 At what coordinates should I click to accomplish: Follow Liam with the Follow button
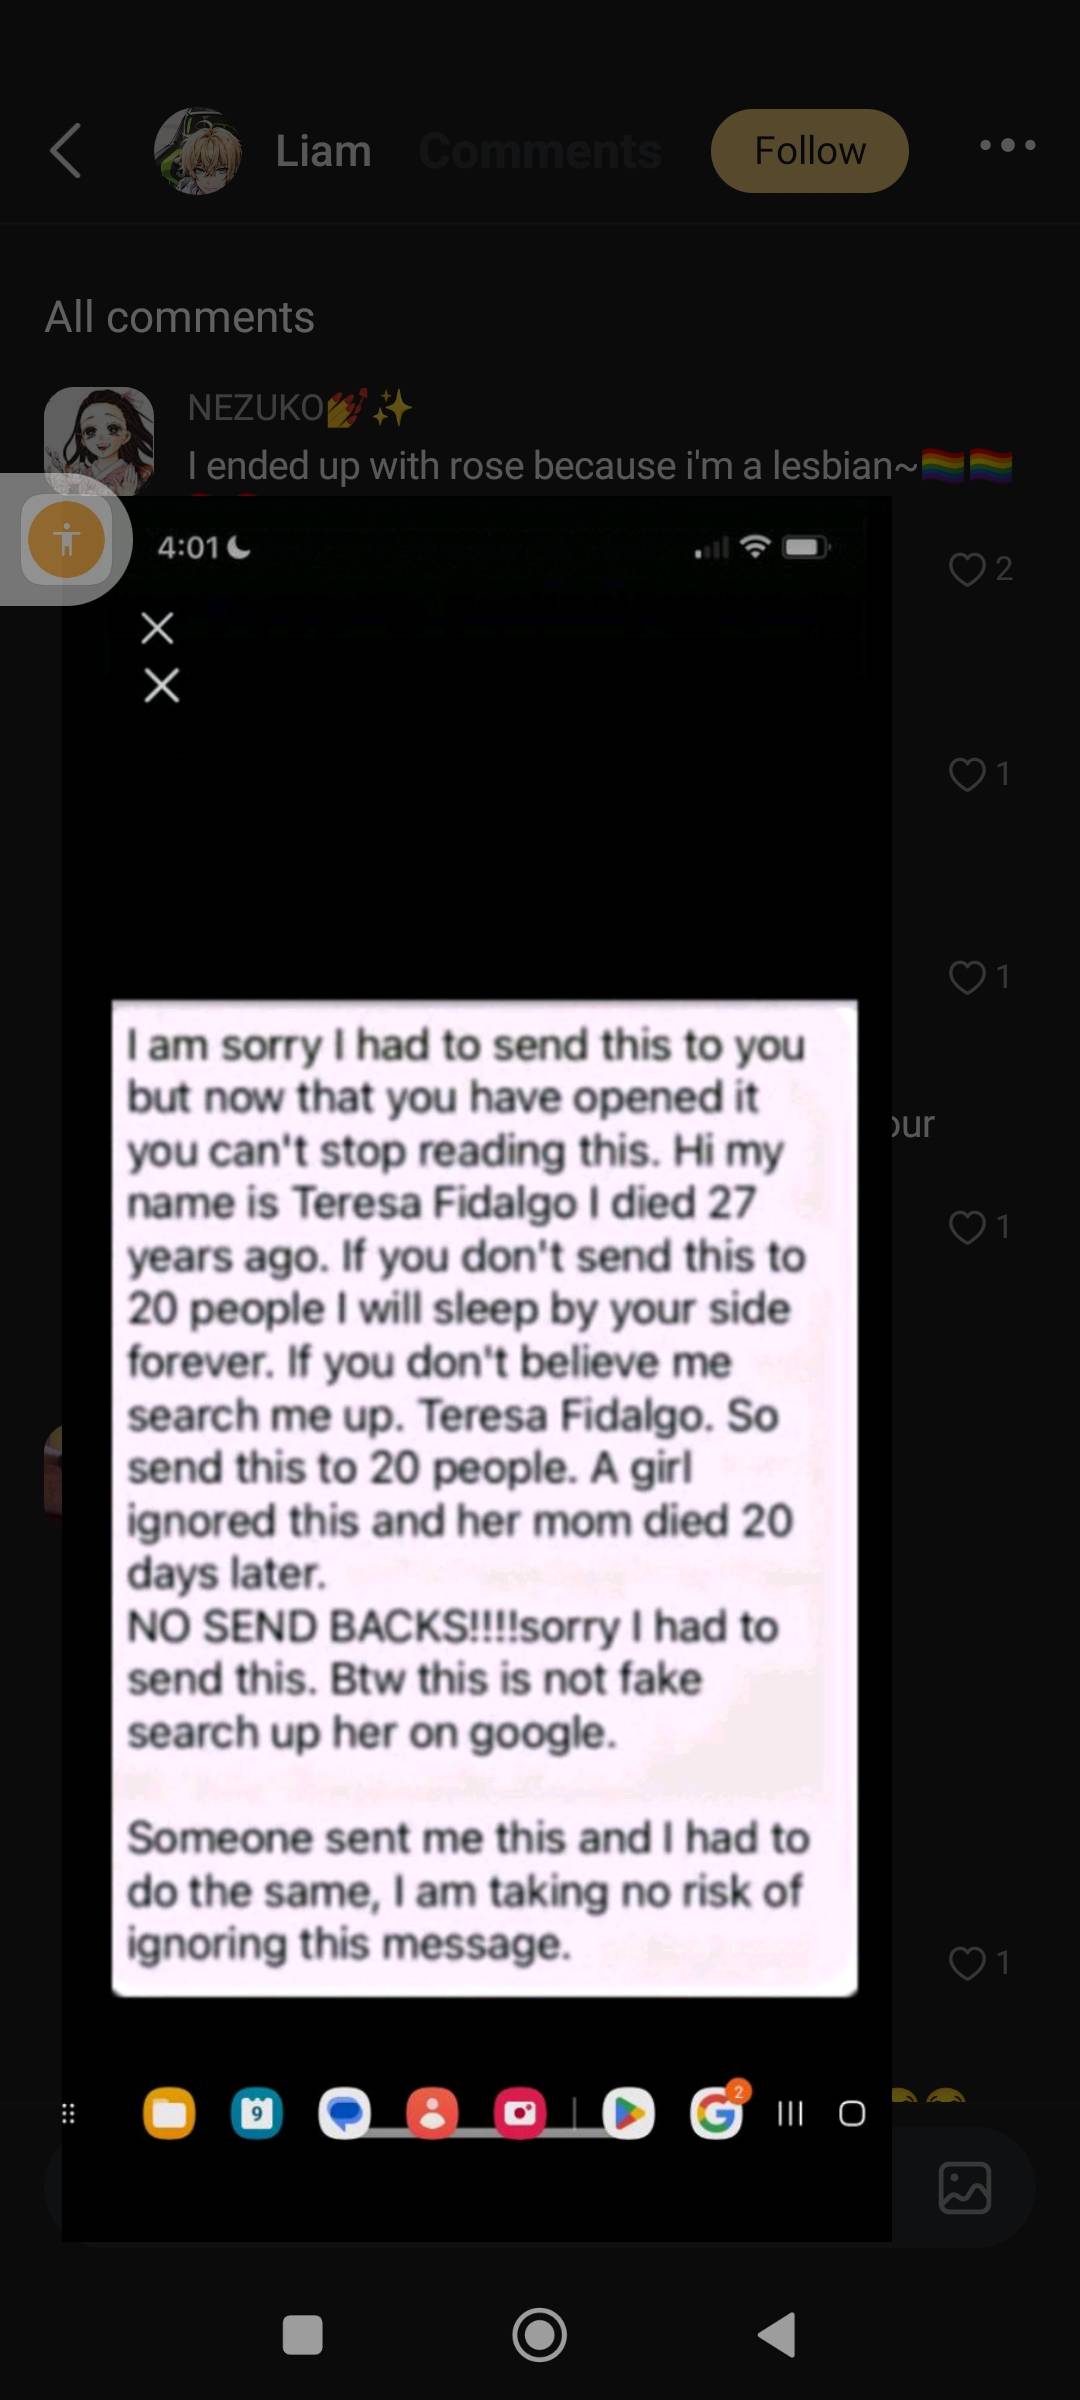809,151
